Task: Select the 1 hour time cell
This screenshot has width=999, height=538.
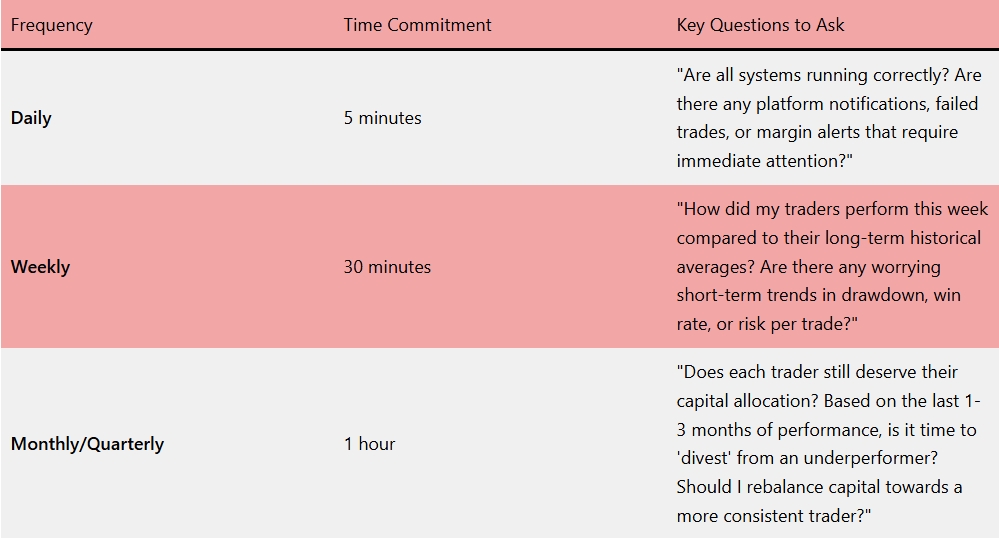Action: click(x=369, y=444)
